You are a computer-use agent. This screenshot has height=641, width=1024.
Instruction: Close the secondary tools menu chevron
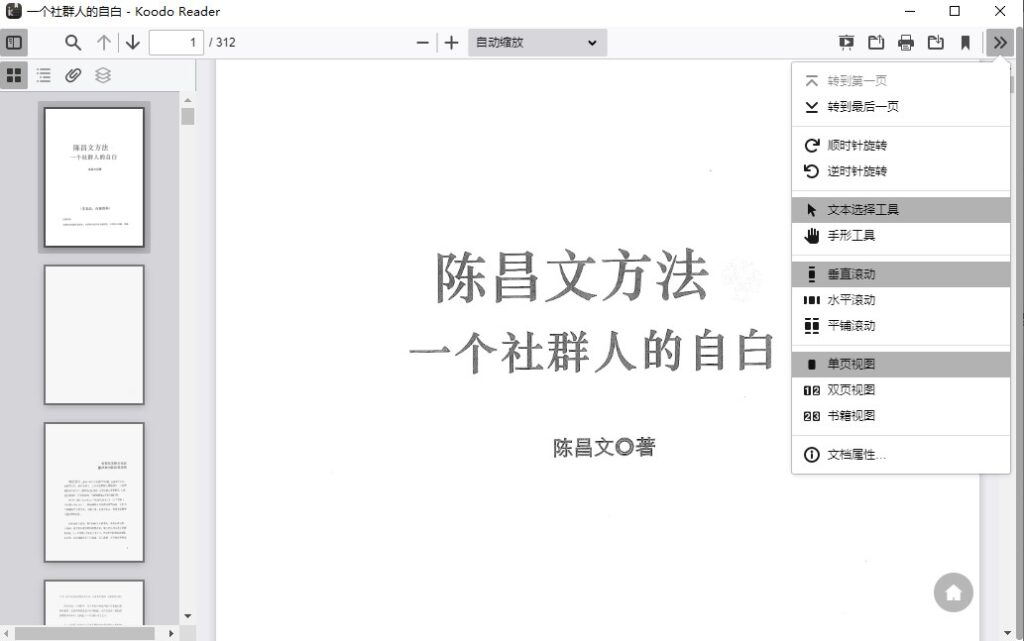(1000, 43)
